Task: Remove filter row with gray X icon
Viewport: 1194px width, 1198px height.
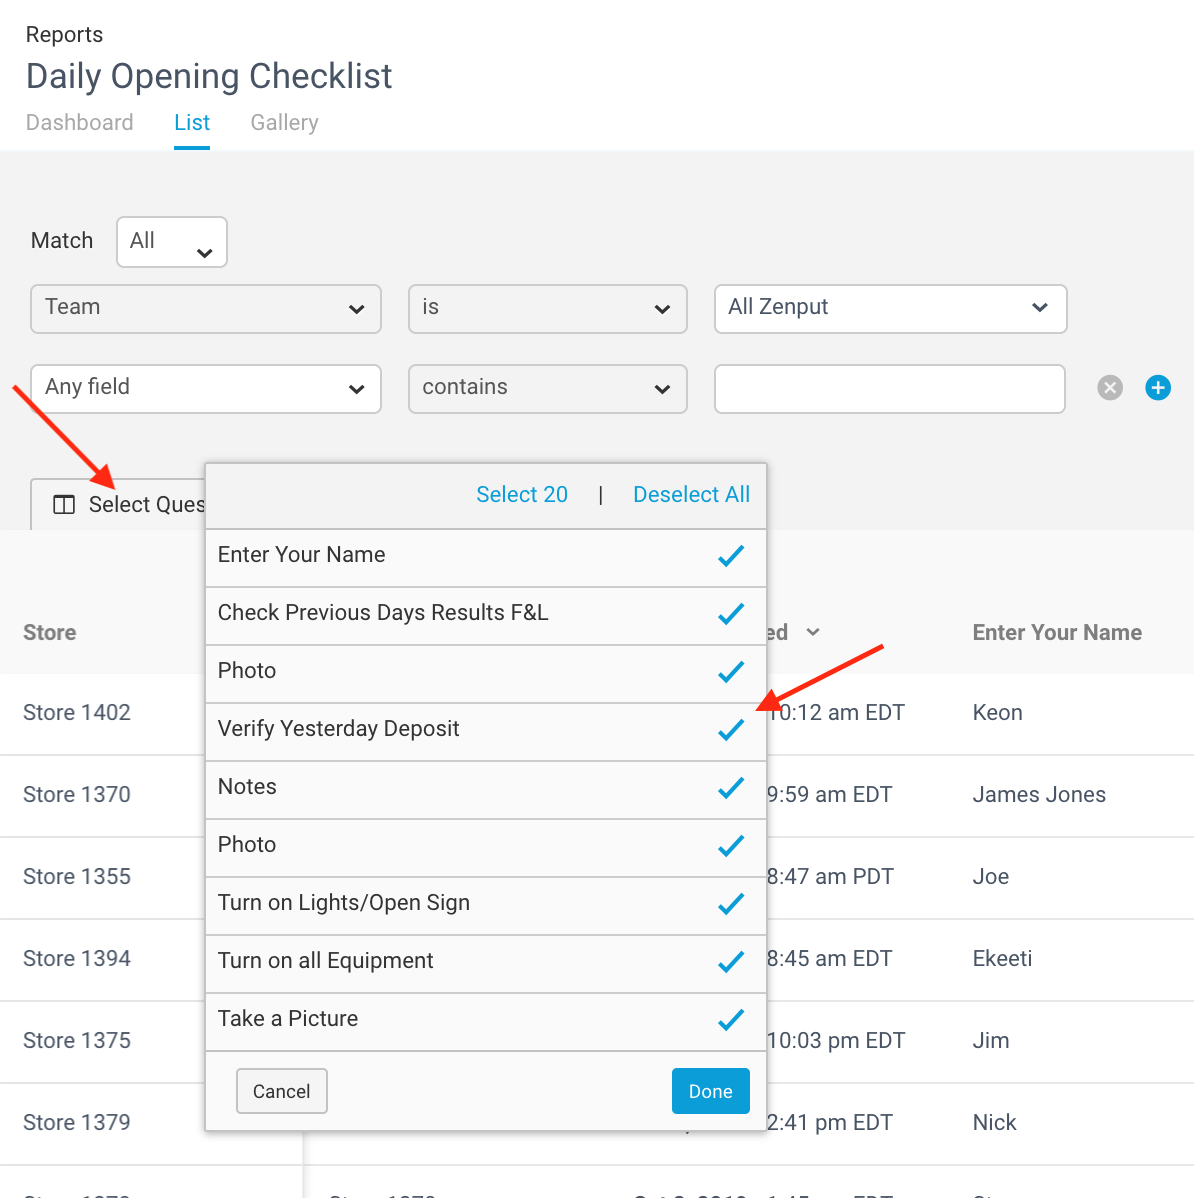Action: click(x=1109, y=388)
